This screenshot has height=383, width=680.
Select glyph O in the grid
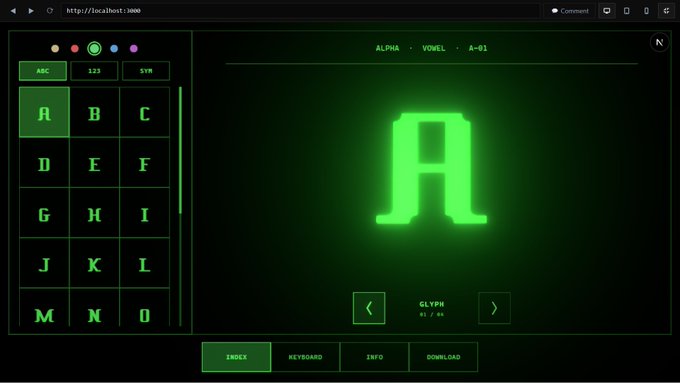point(145,308)
